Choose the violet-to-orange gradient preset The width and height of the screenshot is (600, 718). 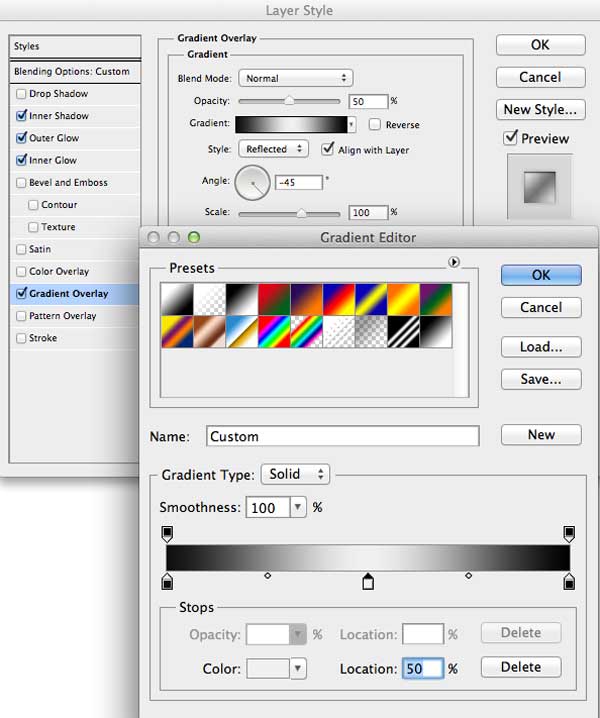(306, 299)
